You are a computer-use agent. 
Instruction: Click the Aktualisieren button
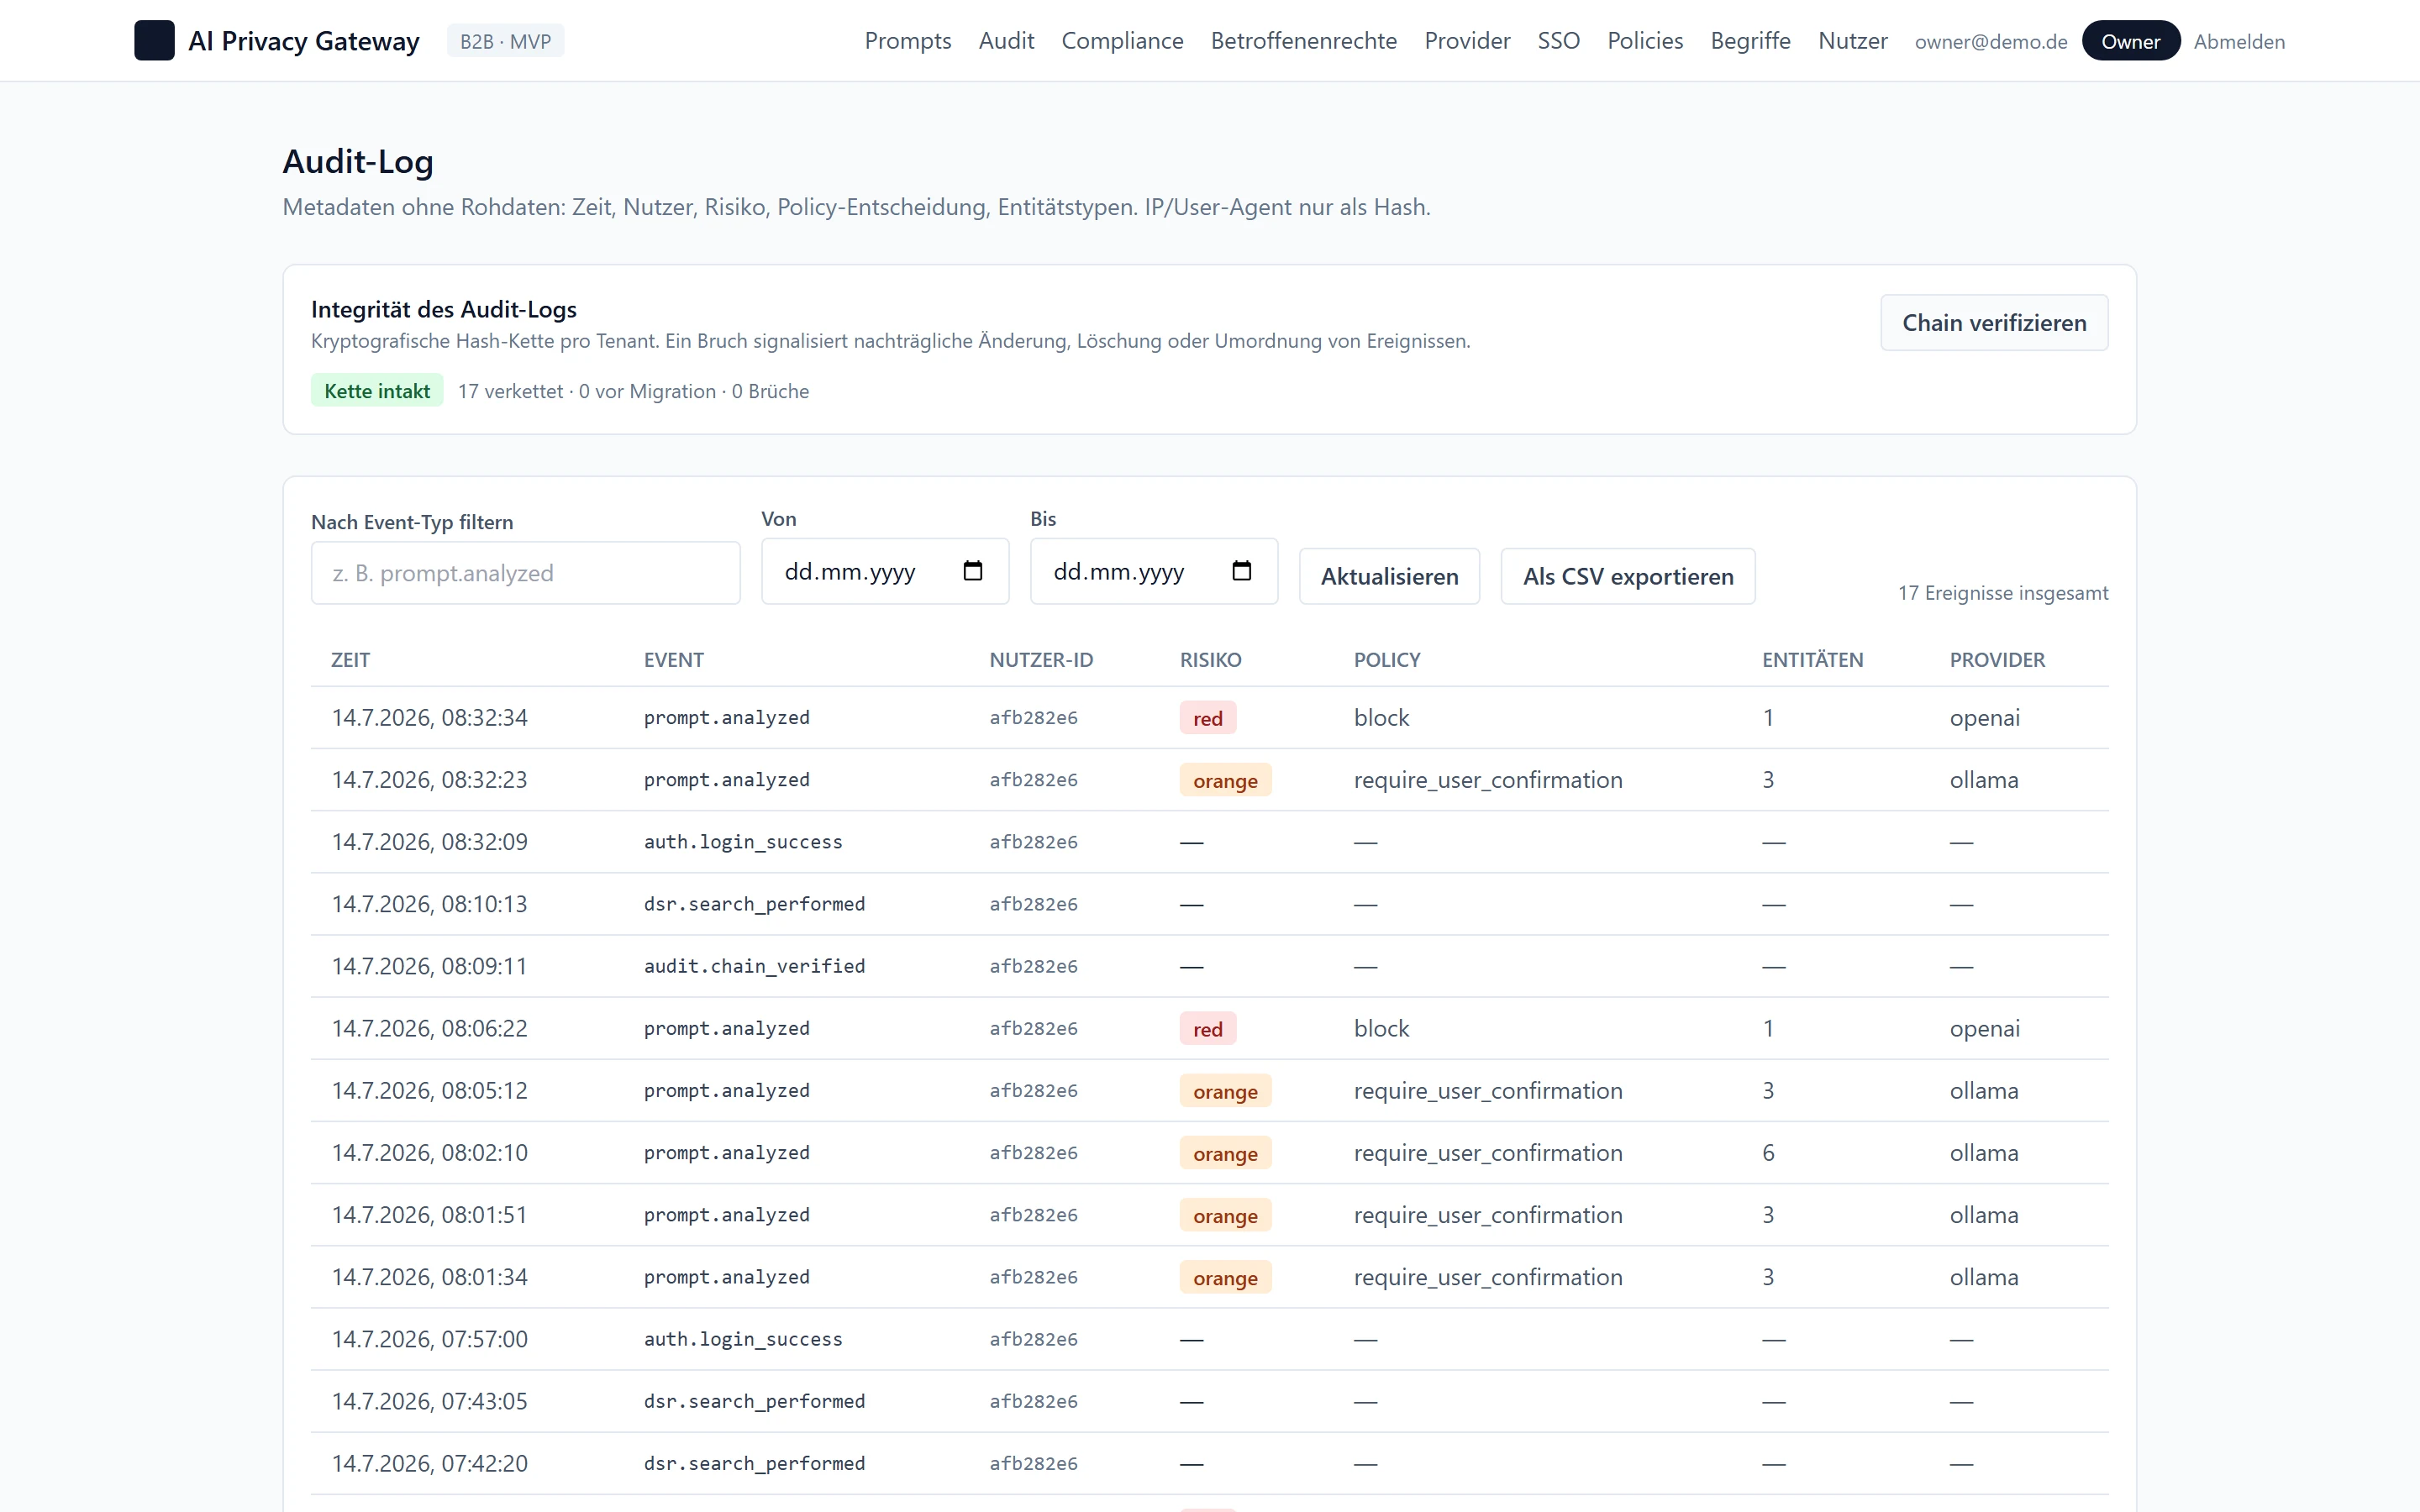(1389, 576)
